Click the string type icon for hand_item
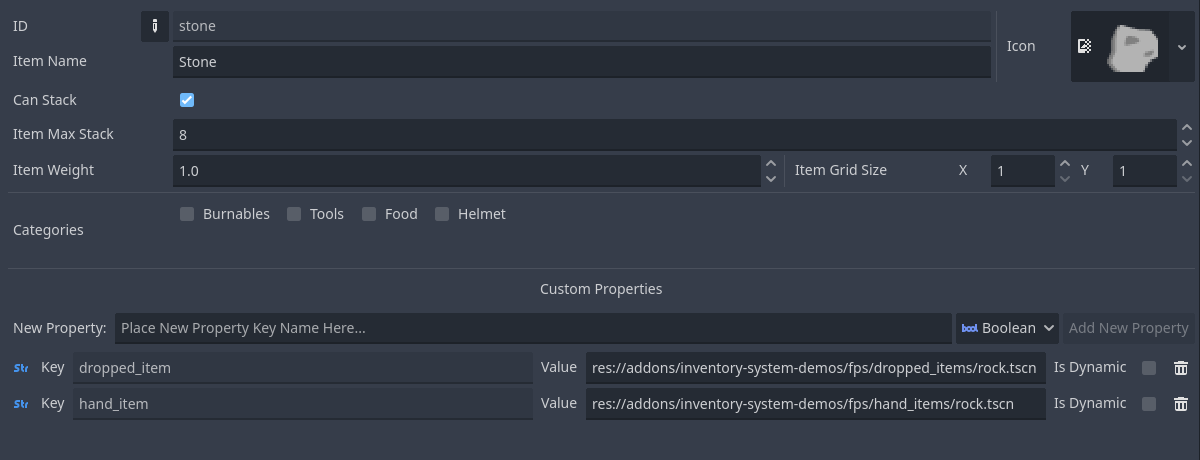The height and width of the screenshot is (460, 1200). point(21,404)
